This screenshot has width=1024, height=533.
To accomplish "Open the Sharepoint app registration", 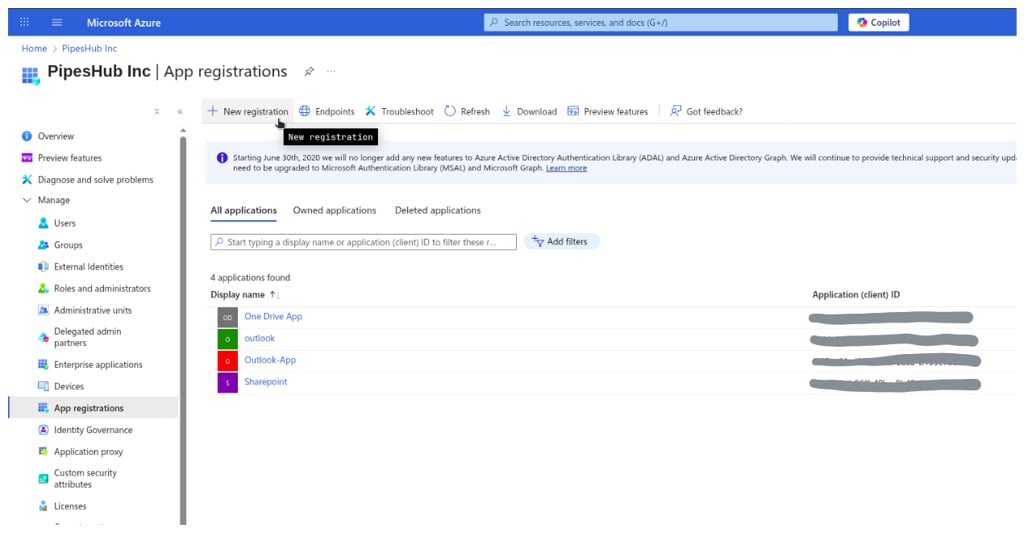I will [266, 382].
